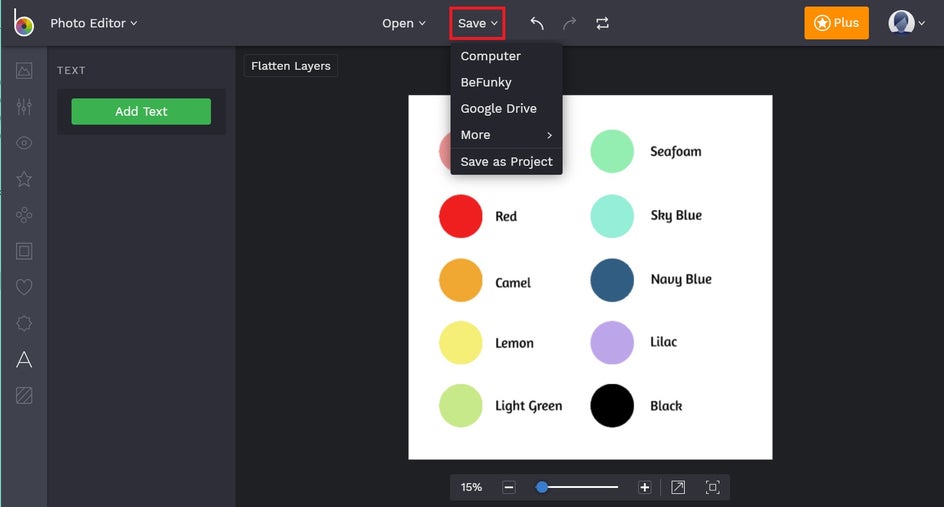This screenshot has width=944, height=507.
Task: Open the Frames sidebar icon
Action: point(24,251)
